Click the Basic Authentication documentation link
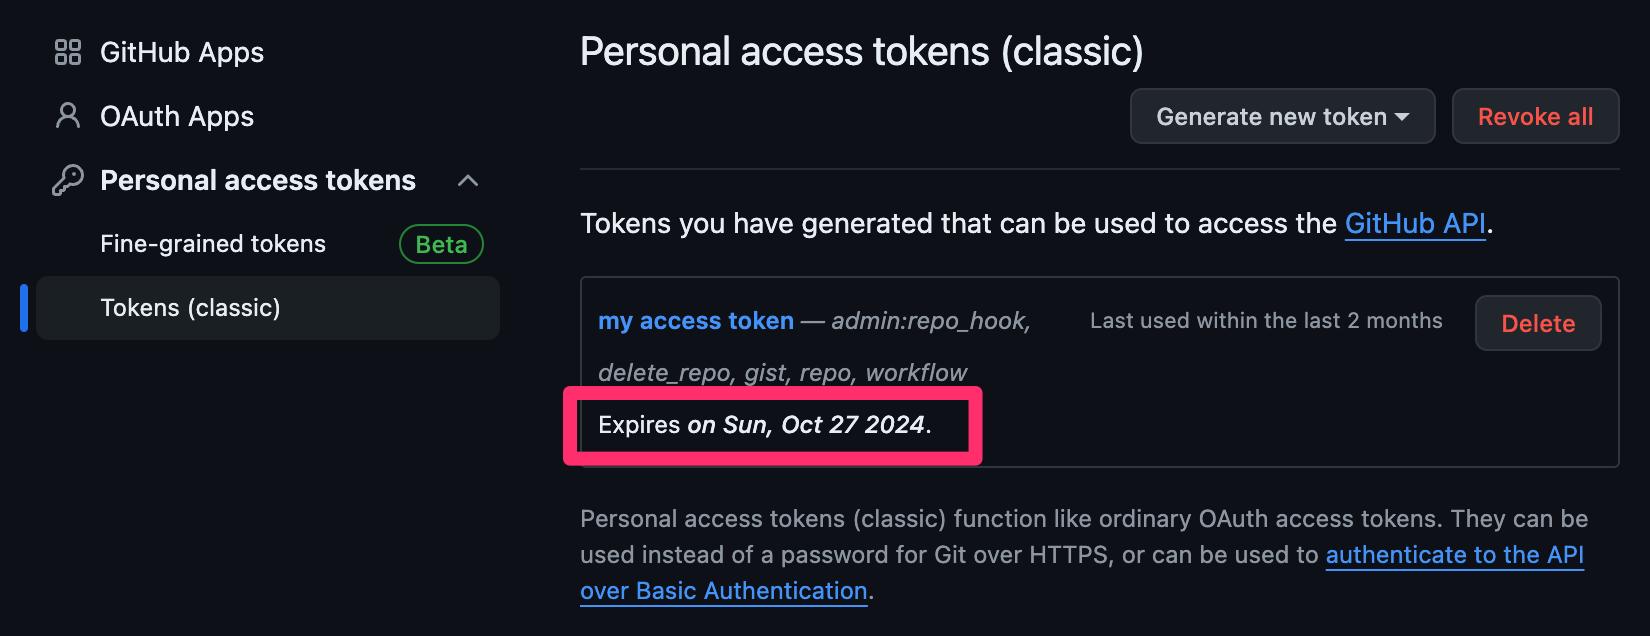The width and height of the screenshot is (1650, 636). 723,590
